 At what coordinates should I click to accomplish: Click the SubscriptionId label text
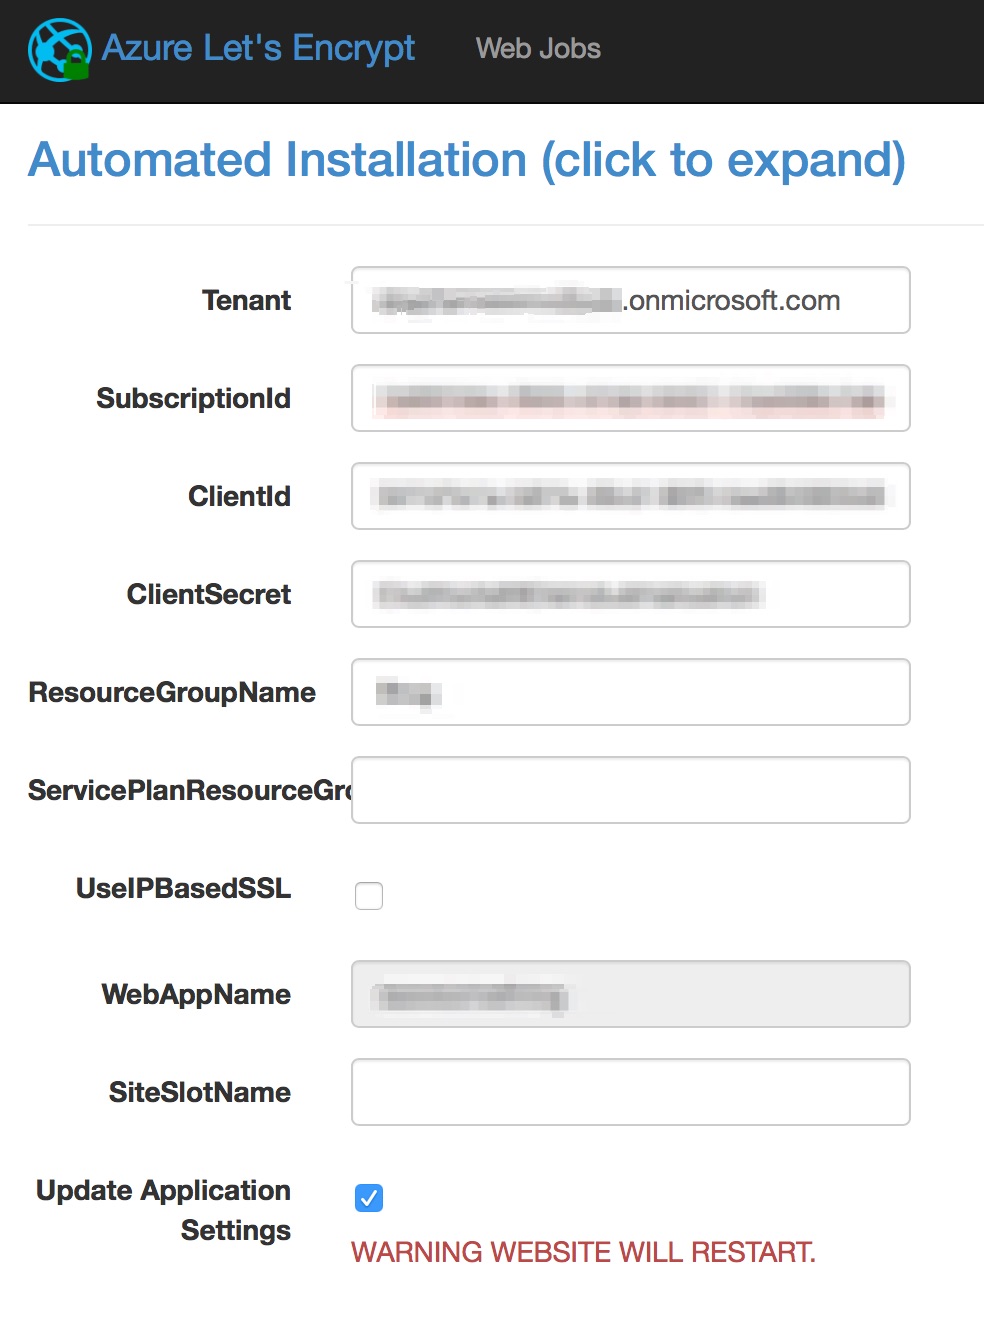pyautogui.click(x=192, y=398)
